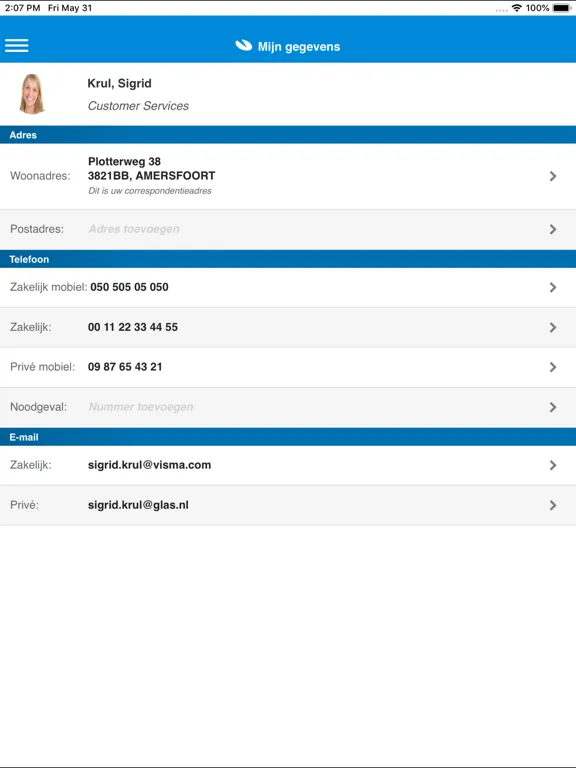Open the Privé mobiel row chevron
The image size is (576, 768).
click(553, 367)
